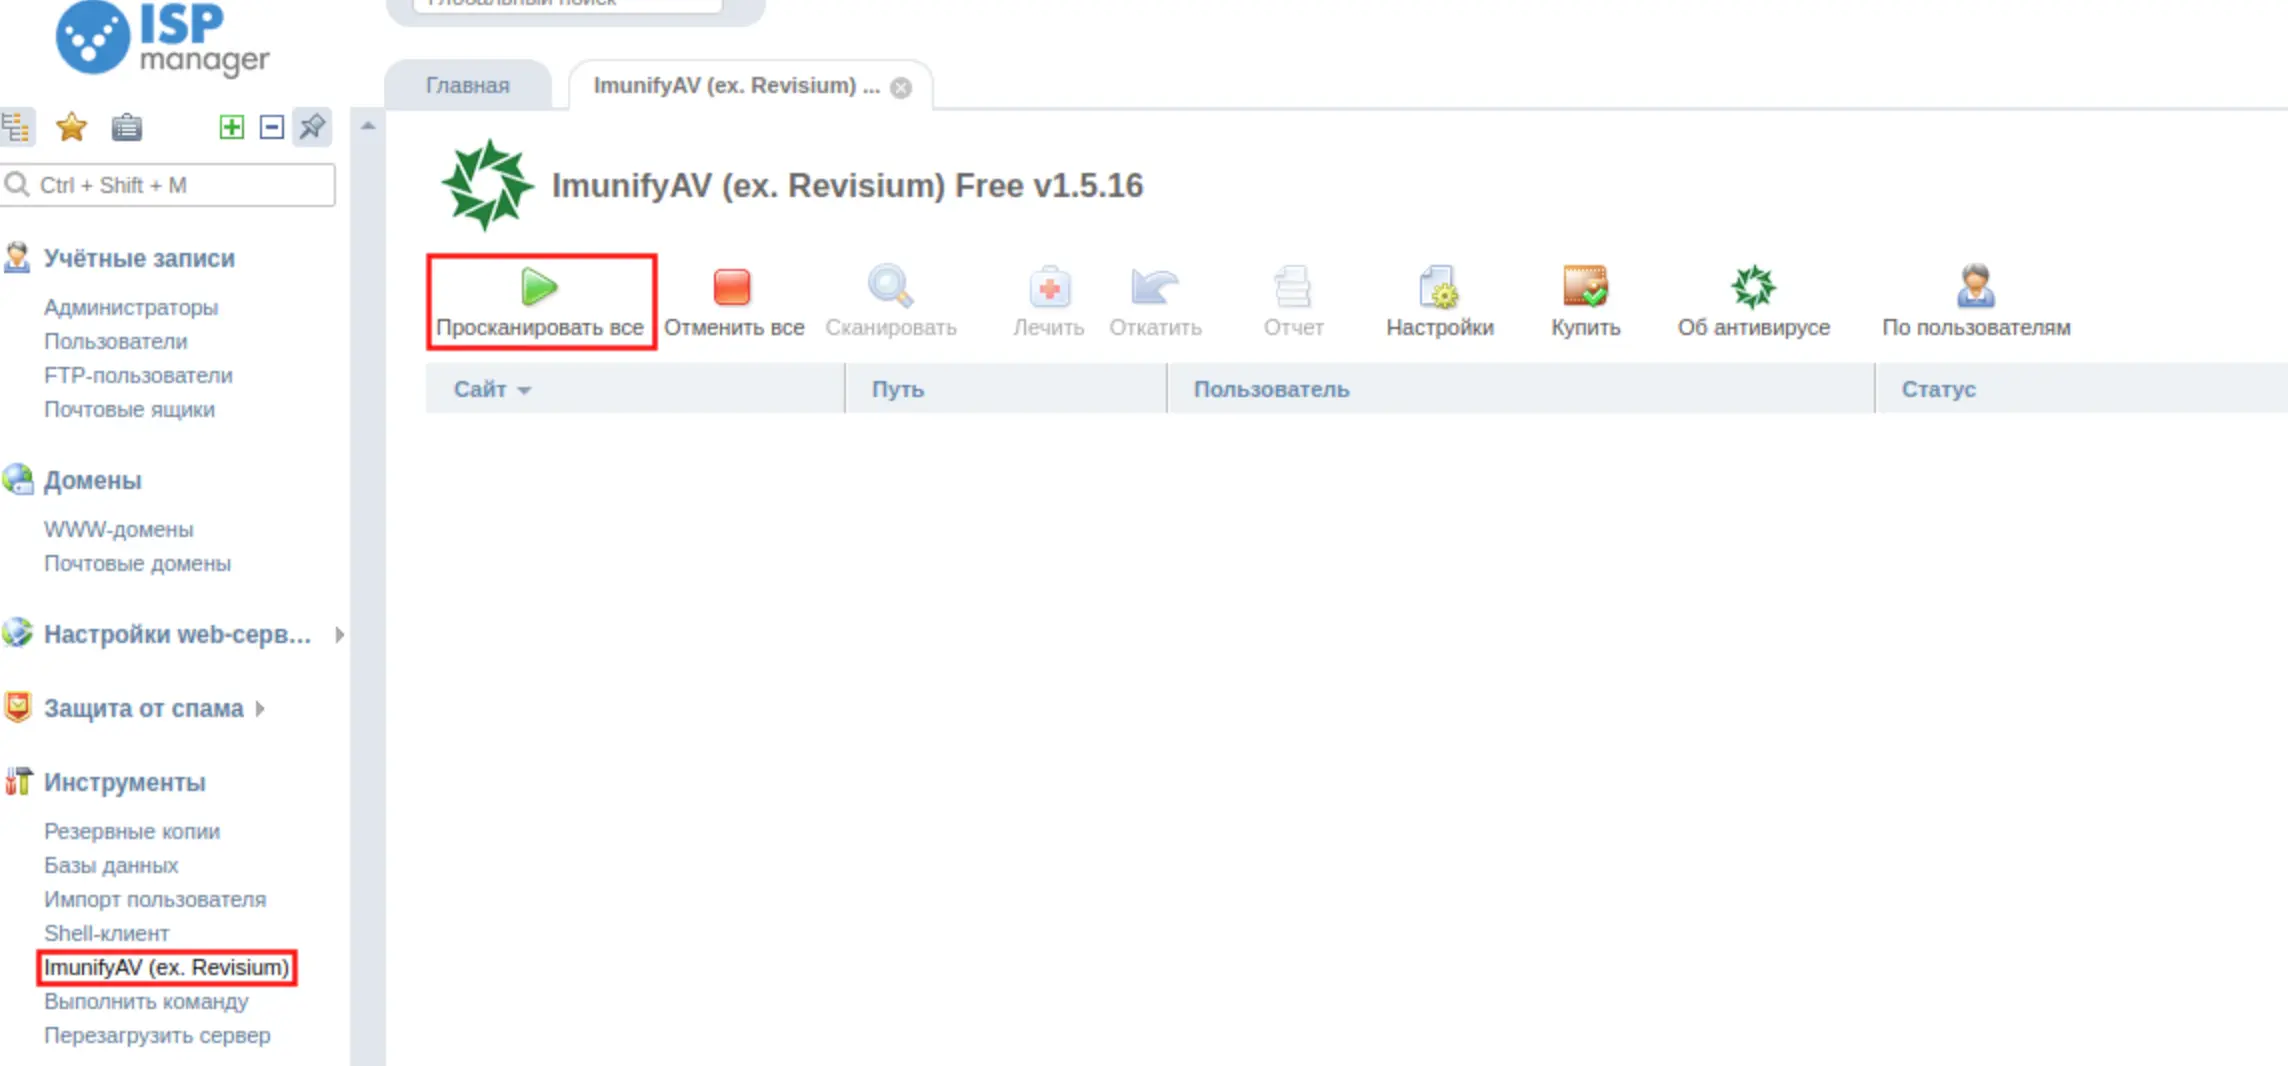Screen dimensions: 2288x1066
Task: Open Резервные копии page
Action: (132, 832)
